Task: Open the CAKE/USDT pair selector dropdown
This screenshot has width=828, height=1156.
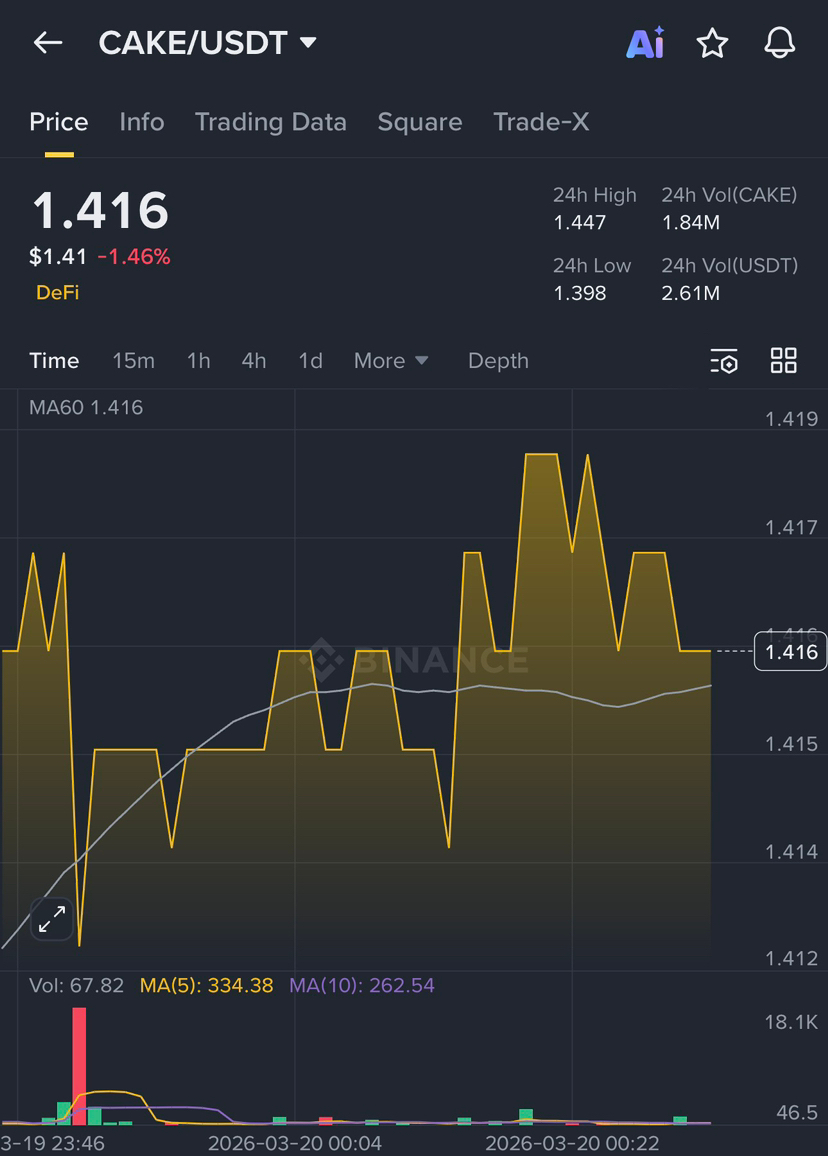Action: pyautogui.click(x=208, y=43)
